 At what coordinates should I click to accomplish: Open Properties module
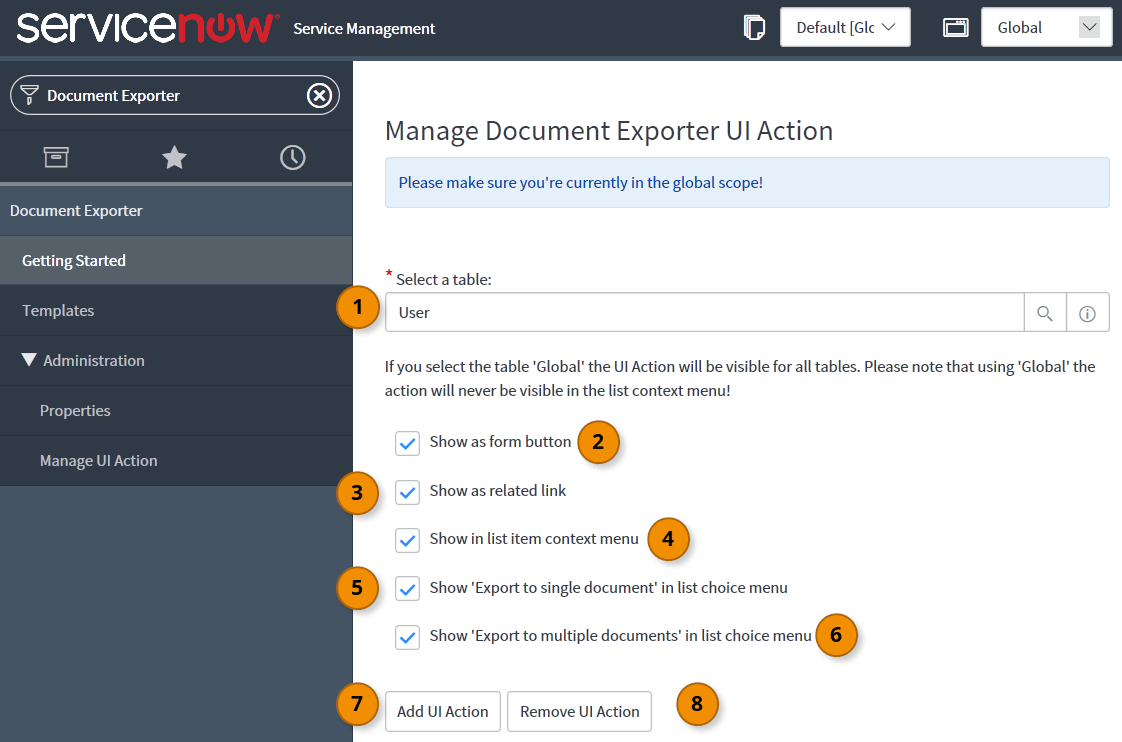[176, 411]
